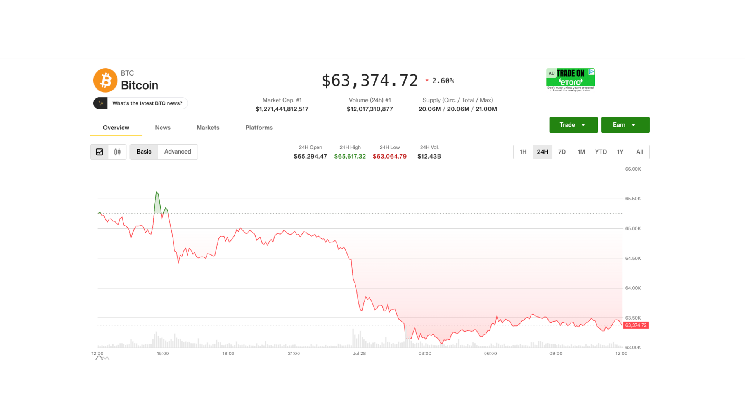Image resolution: width=745 pixels, height=419 pixels.
Task: Expand the Trade dropdown
Action: (x=573, y=125)
